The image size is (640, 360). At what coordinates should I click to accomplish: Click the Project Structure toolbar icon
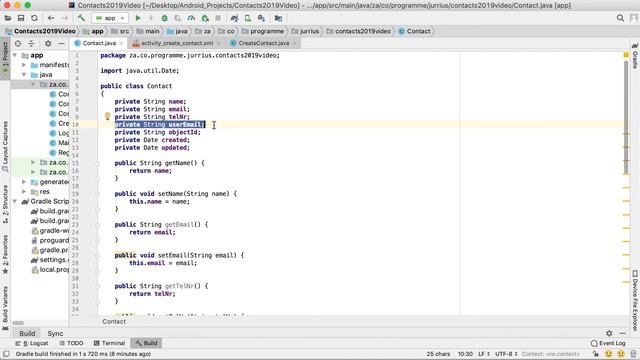(278, 18)
